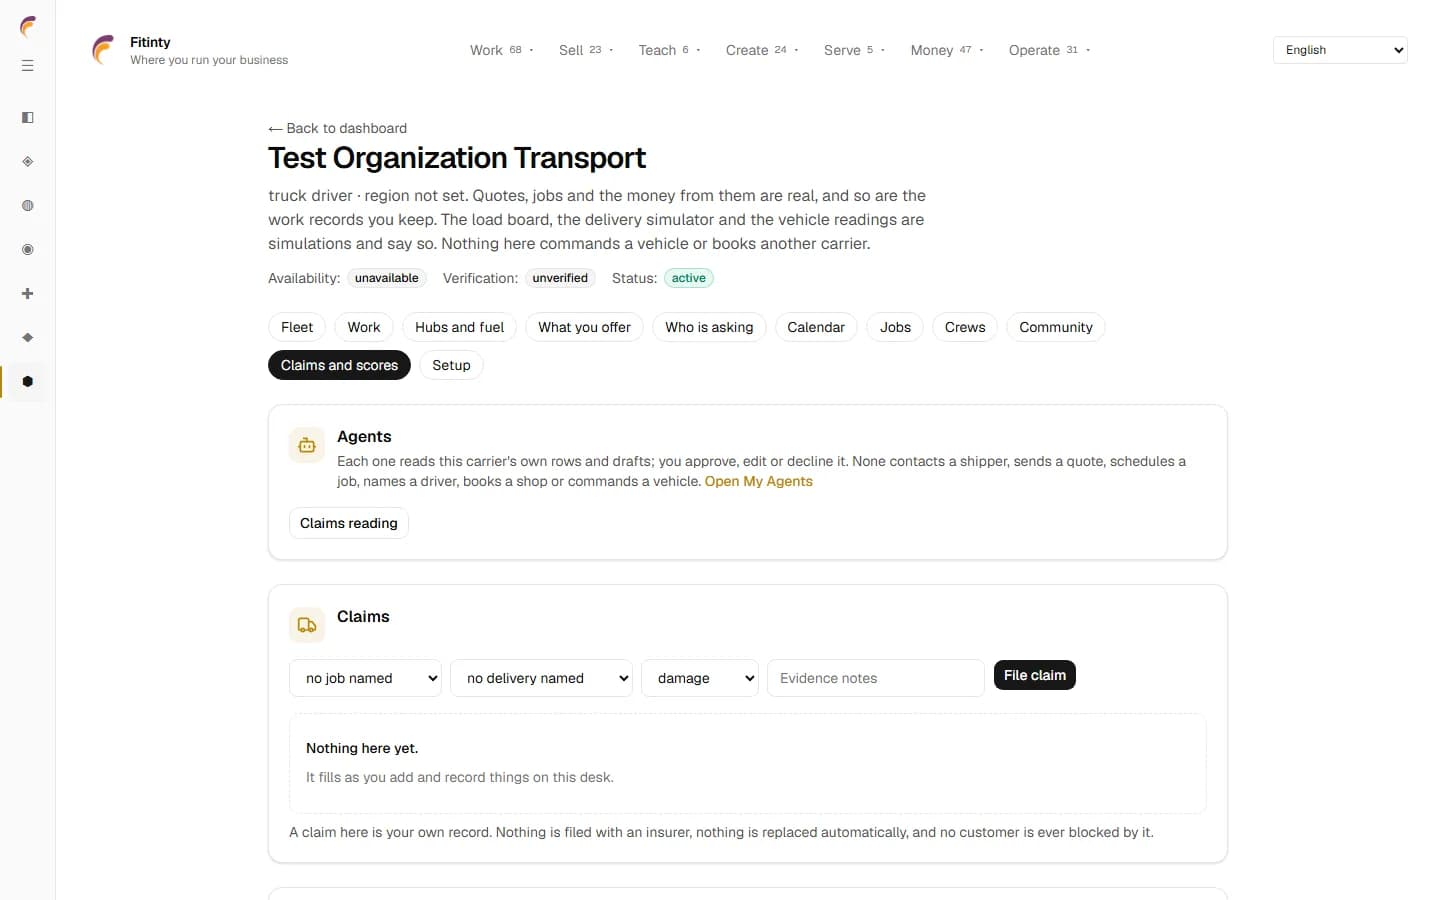Click the outlined diamond sidebar icon

(28, 162)
